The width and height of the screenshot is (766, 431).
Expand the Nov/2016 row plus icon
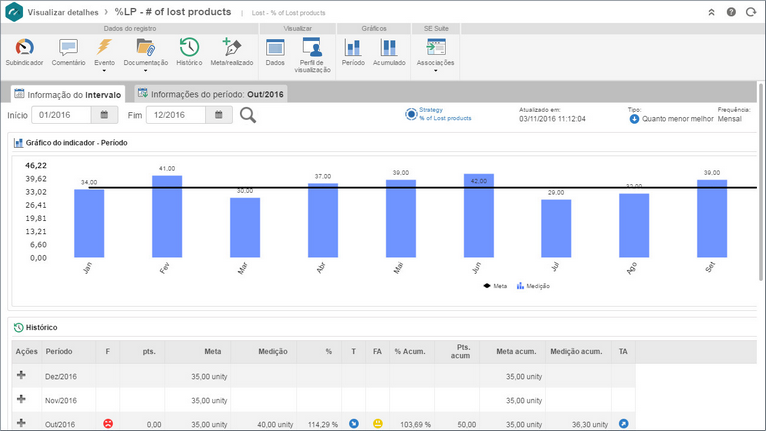point(21,399)
